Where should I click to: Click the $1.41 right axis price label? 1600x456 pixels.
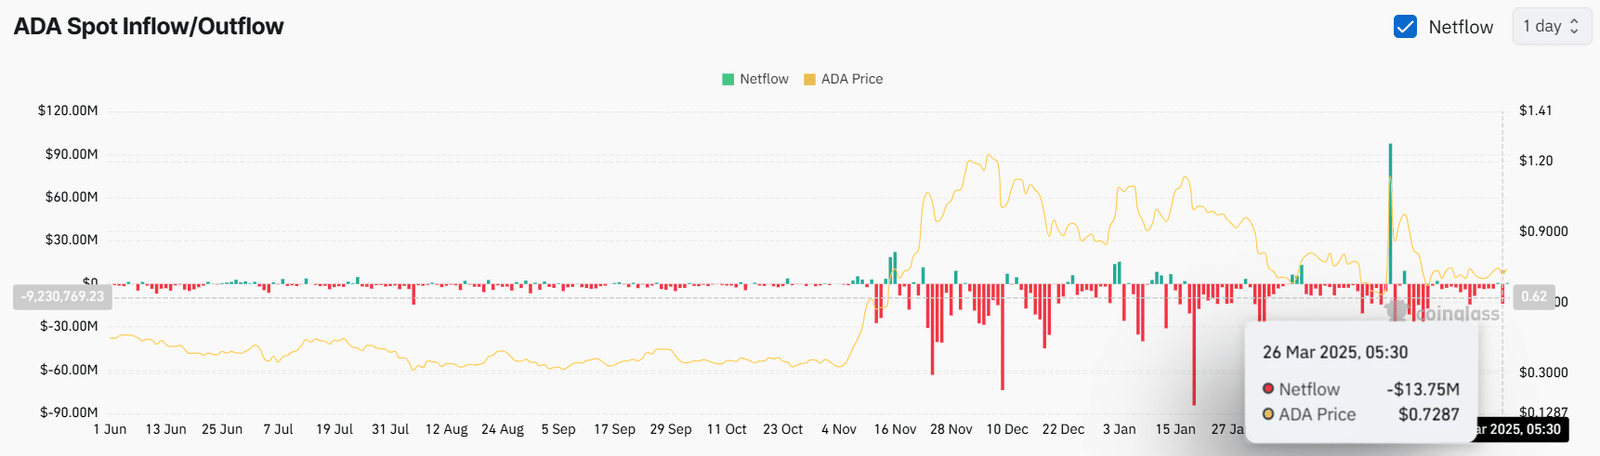[1535, 110]
